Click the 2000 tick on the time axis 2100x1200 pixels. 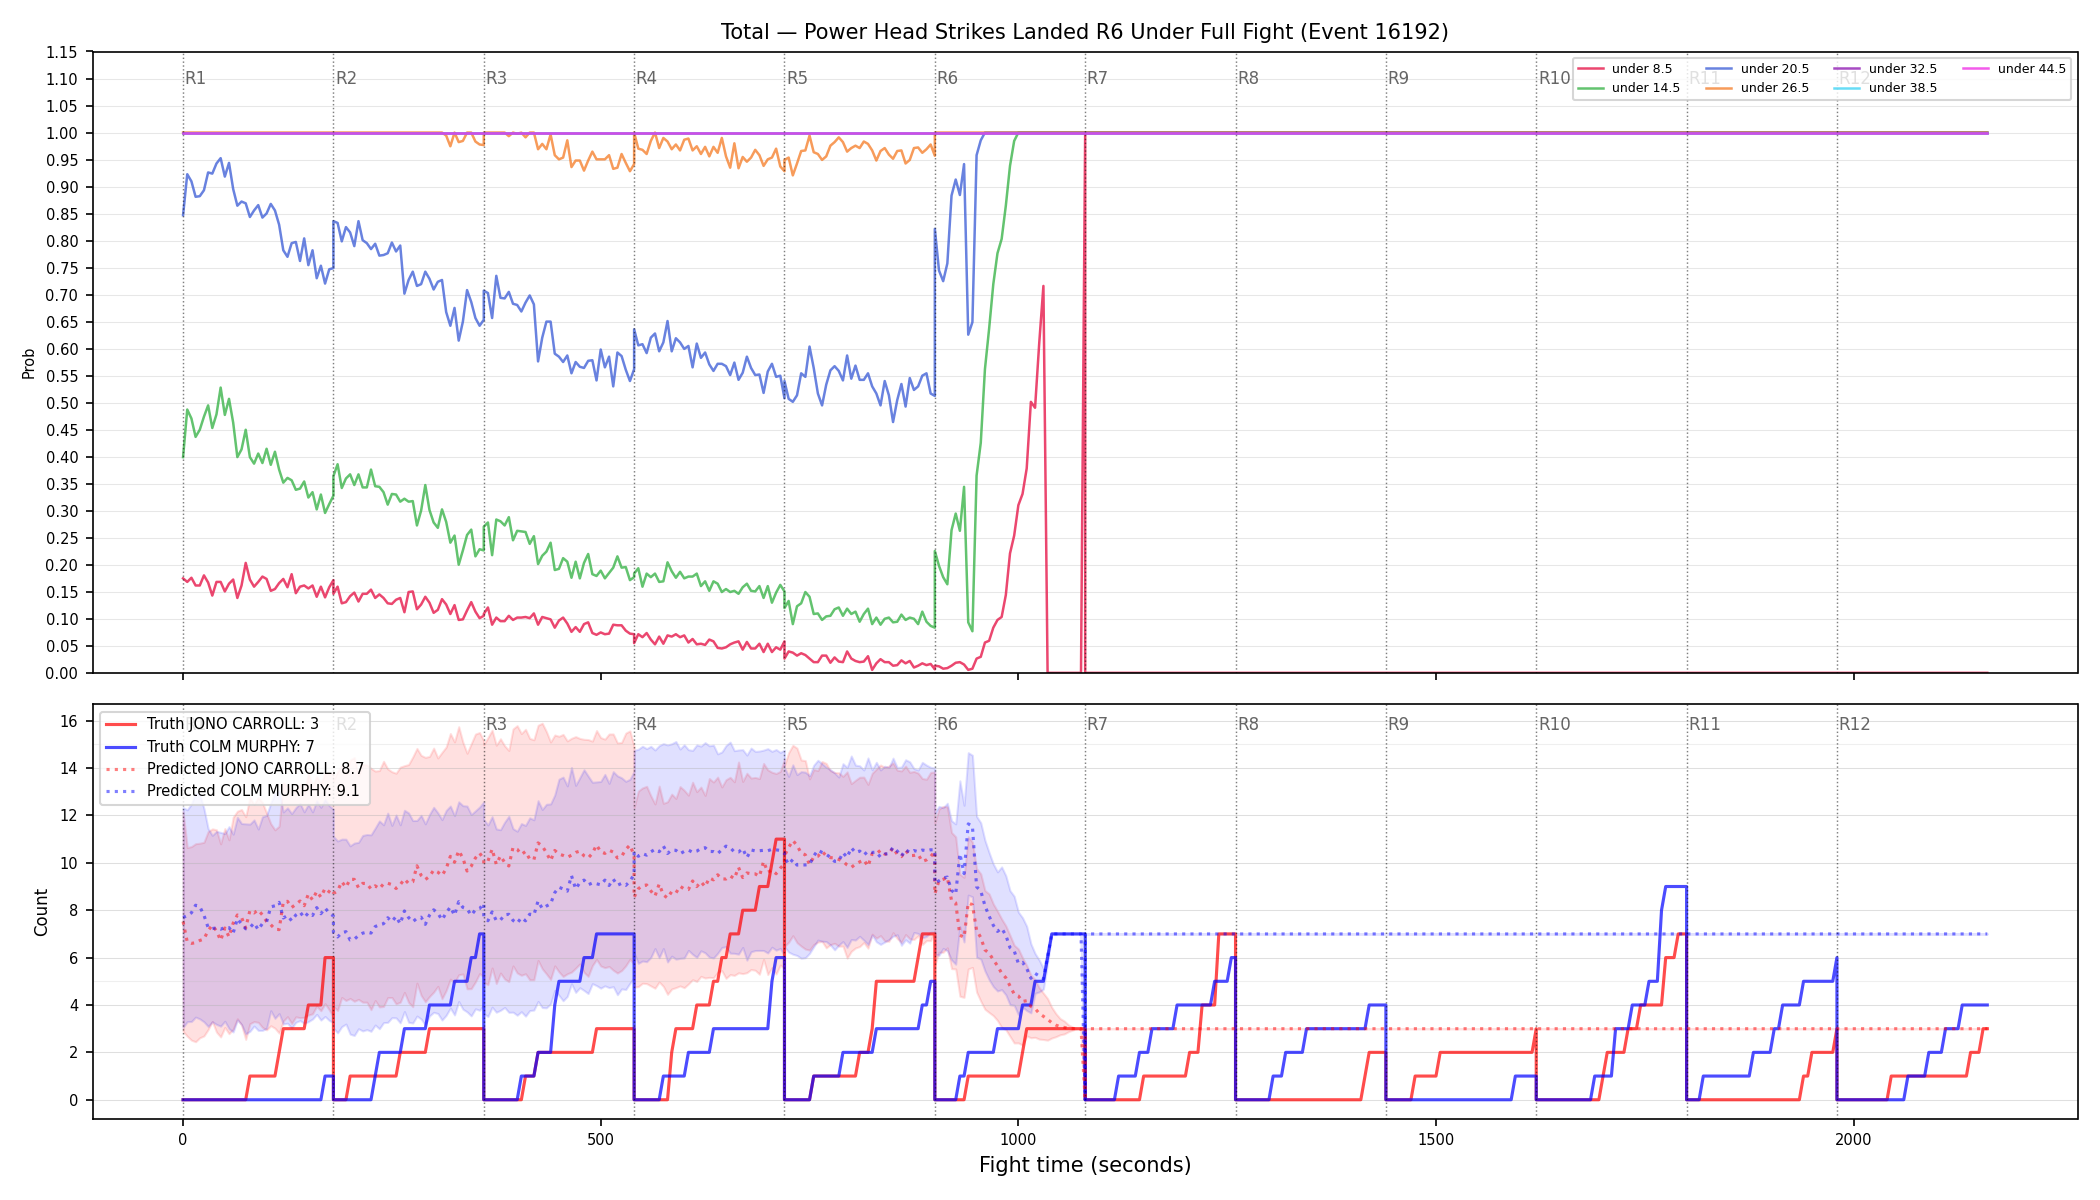[x=1854, y=1139]
